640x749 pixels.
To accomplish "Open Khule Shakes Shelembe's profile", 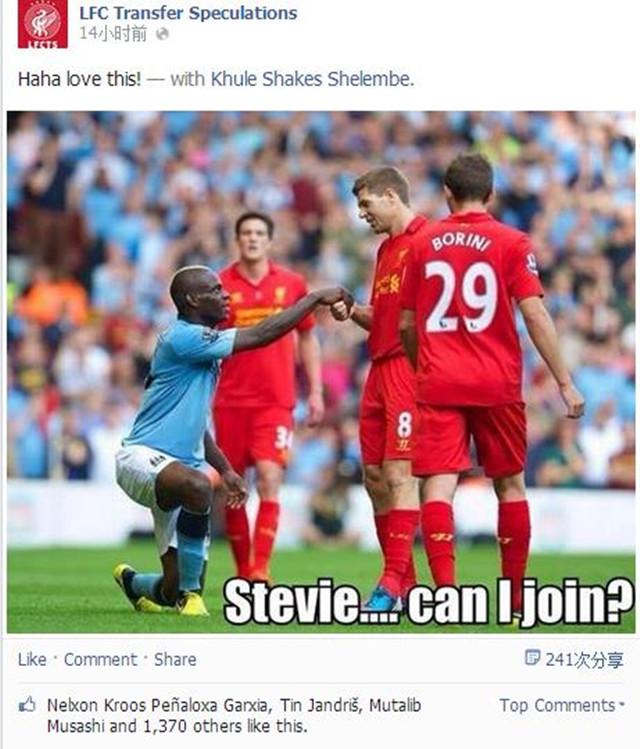I will coord(312,79).
